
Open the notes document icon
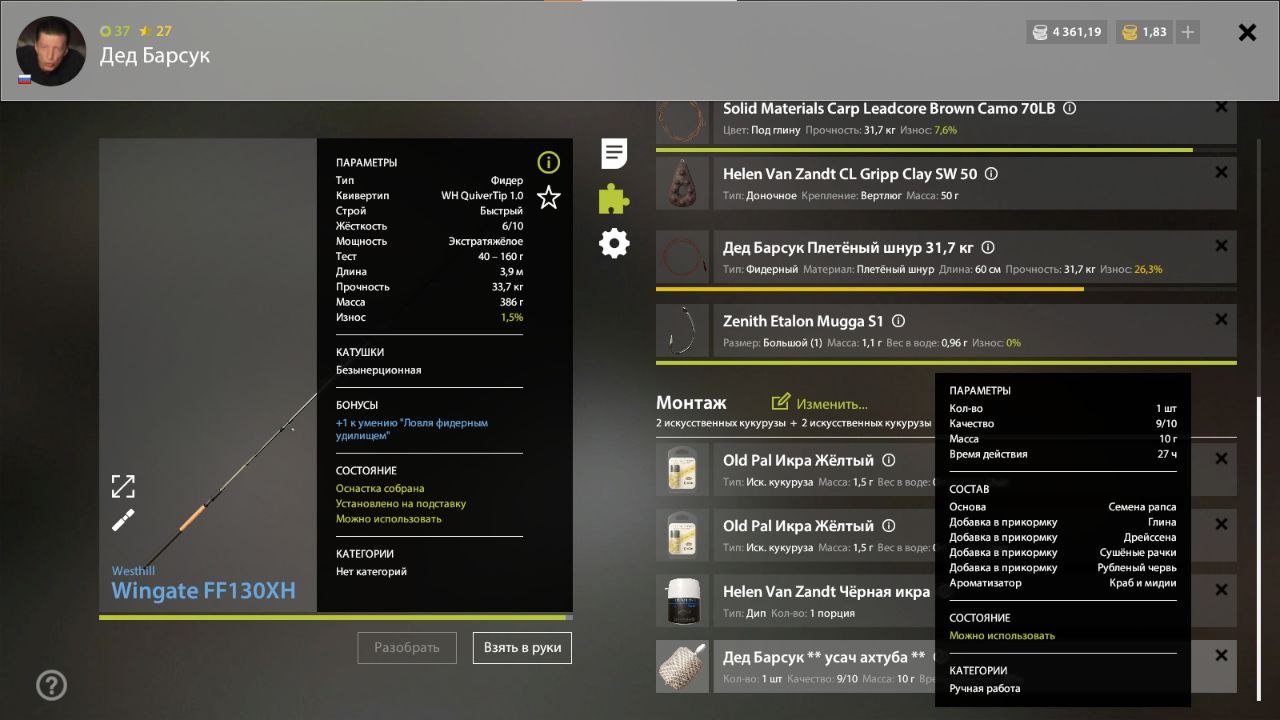pyautogui.click(x=614, y=154)
